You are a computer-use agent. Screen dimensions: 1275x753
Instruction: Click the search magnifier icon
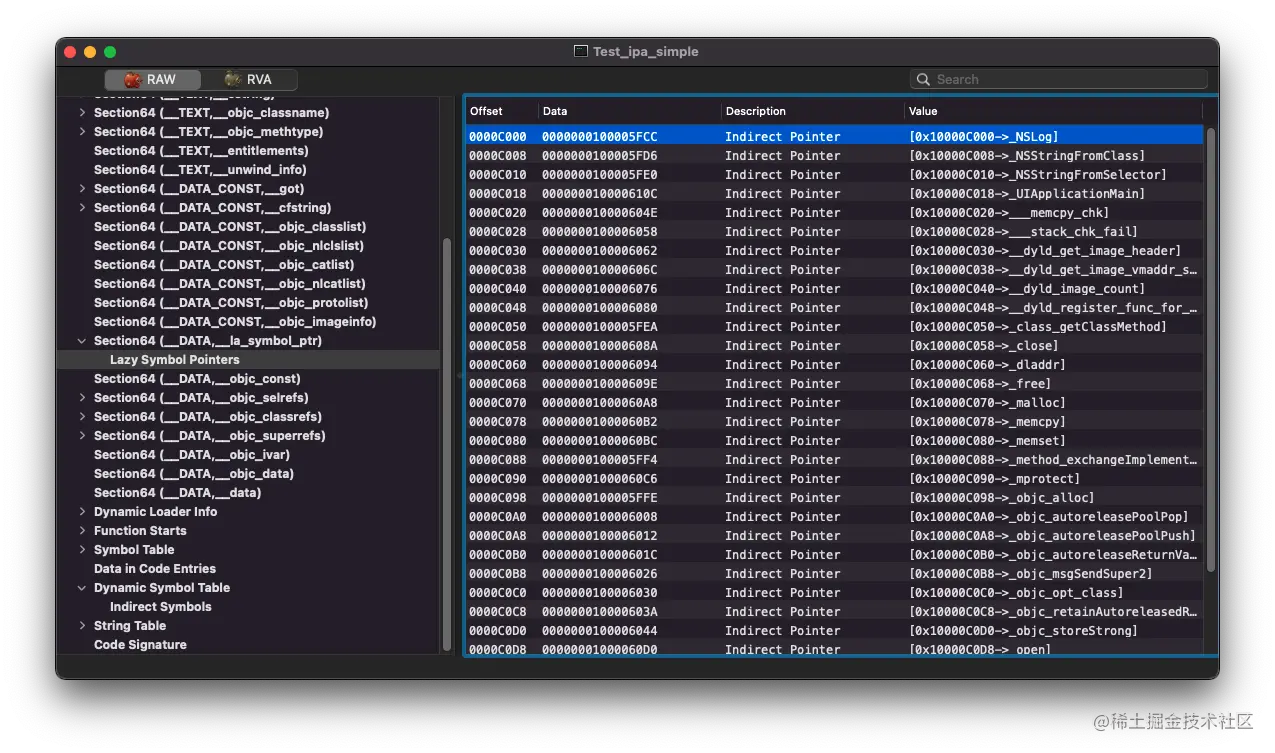click(923, 80)
